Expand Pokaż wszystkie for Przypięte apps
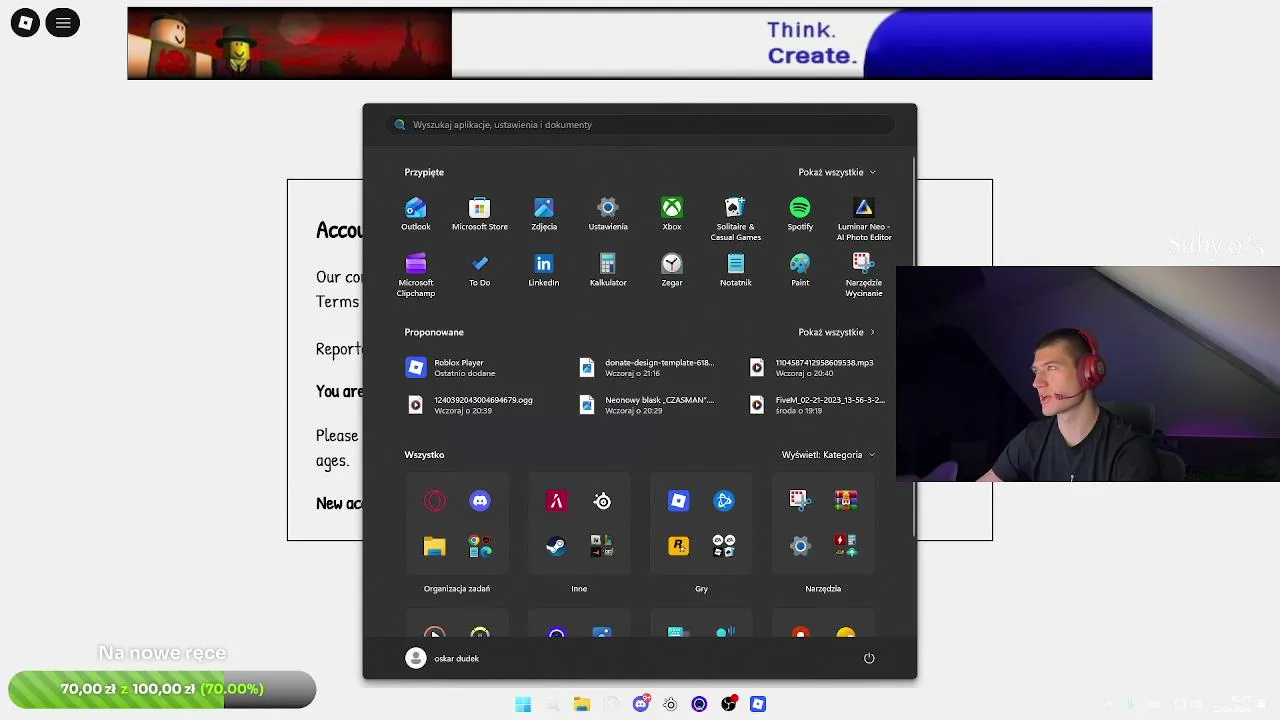The width and height of the screenshot is (1280, 720). [837, 172]
